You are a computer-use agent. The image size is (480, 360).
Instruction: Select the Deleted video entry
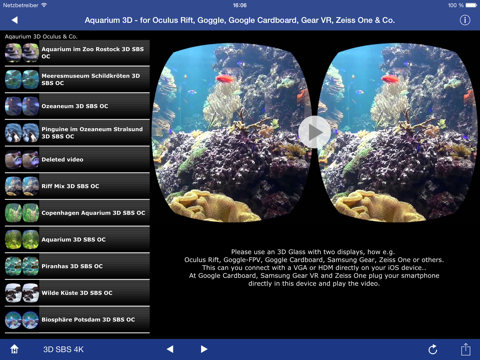click(x=77, y=159)
